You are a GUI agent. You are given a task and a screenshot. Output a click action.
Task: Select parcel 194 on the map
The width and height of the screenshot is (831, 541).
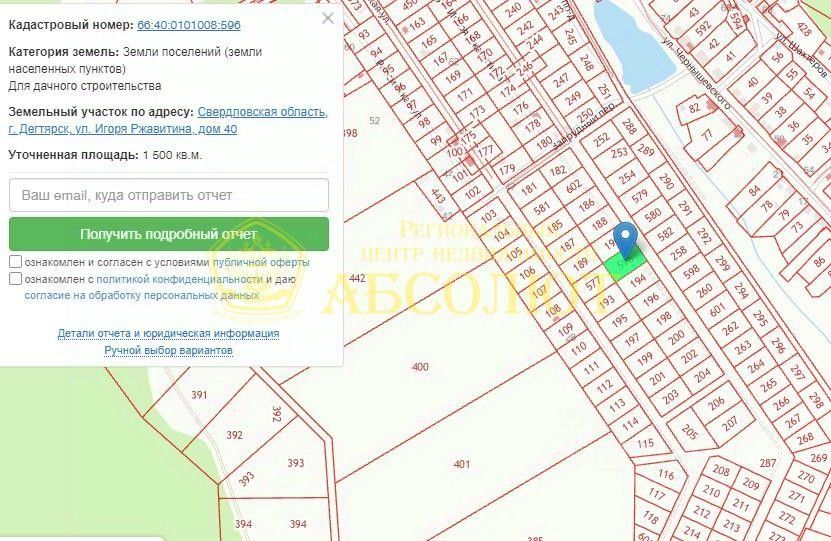click(638, 279)
